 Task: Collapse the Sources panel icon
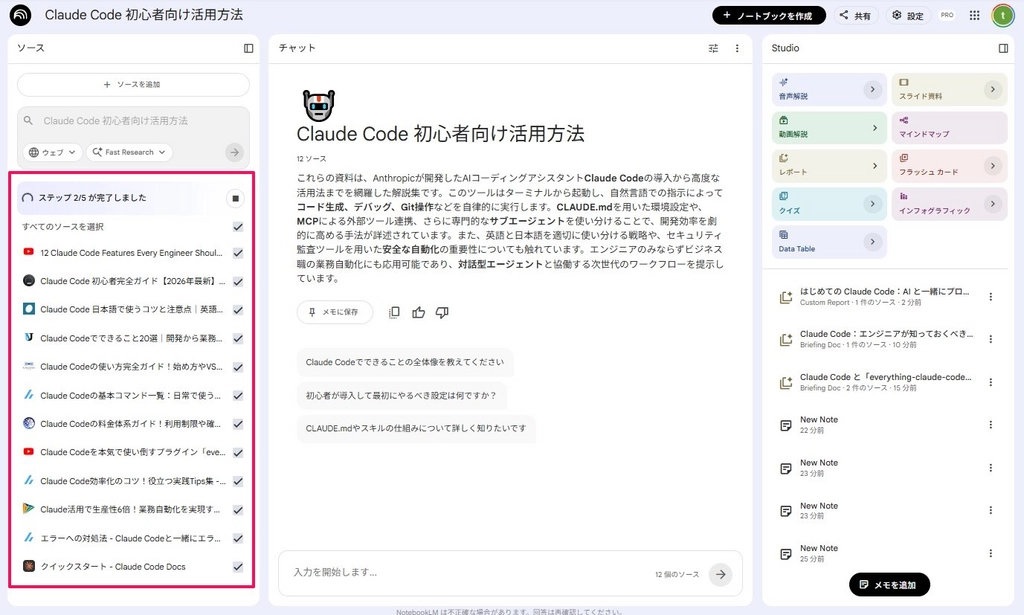point(248,48)
